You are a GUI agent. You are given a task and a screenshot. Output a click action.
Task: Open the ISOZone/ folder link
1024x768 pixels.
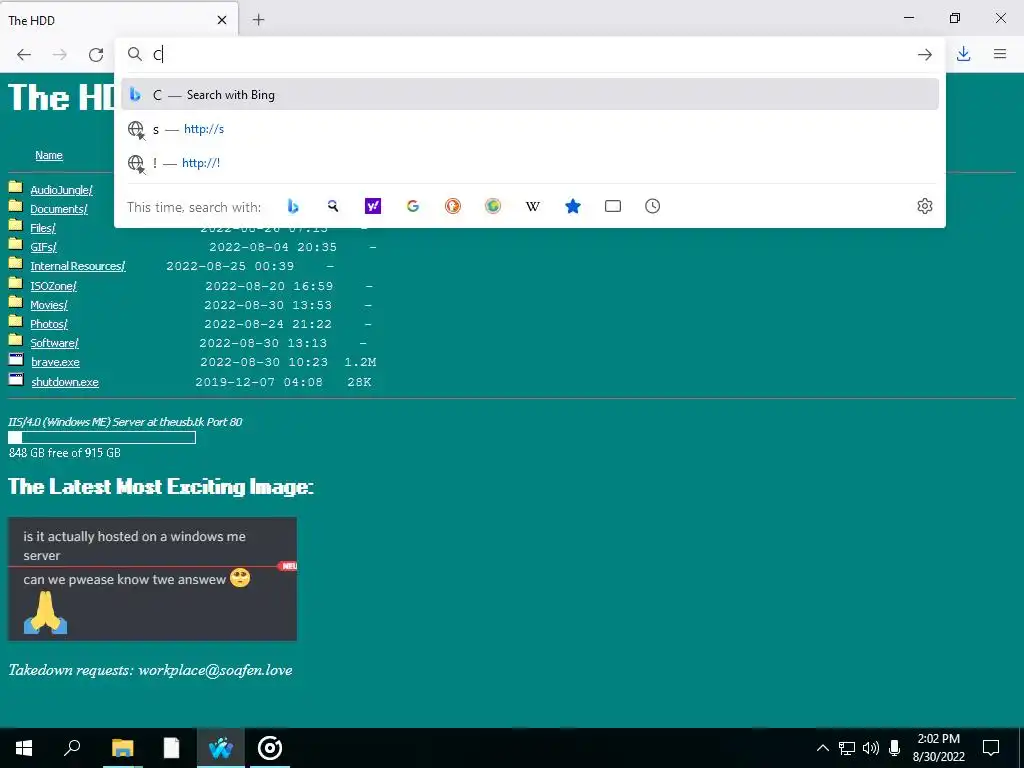coord(54,286)
